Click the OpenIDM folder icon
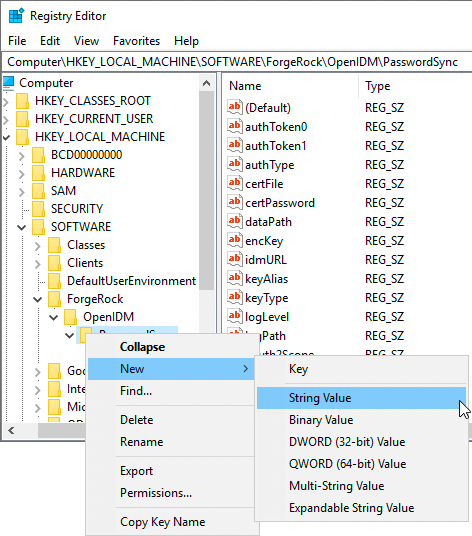The height and width of the screenshot is (536, 472). [x=70, y=317]
